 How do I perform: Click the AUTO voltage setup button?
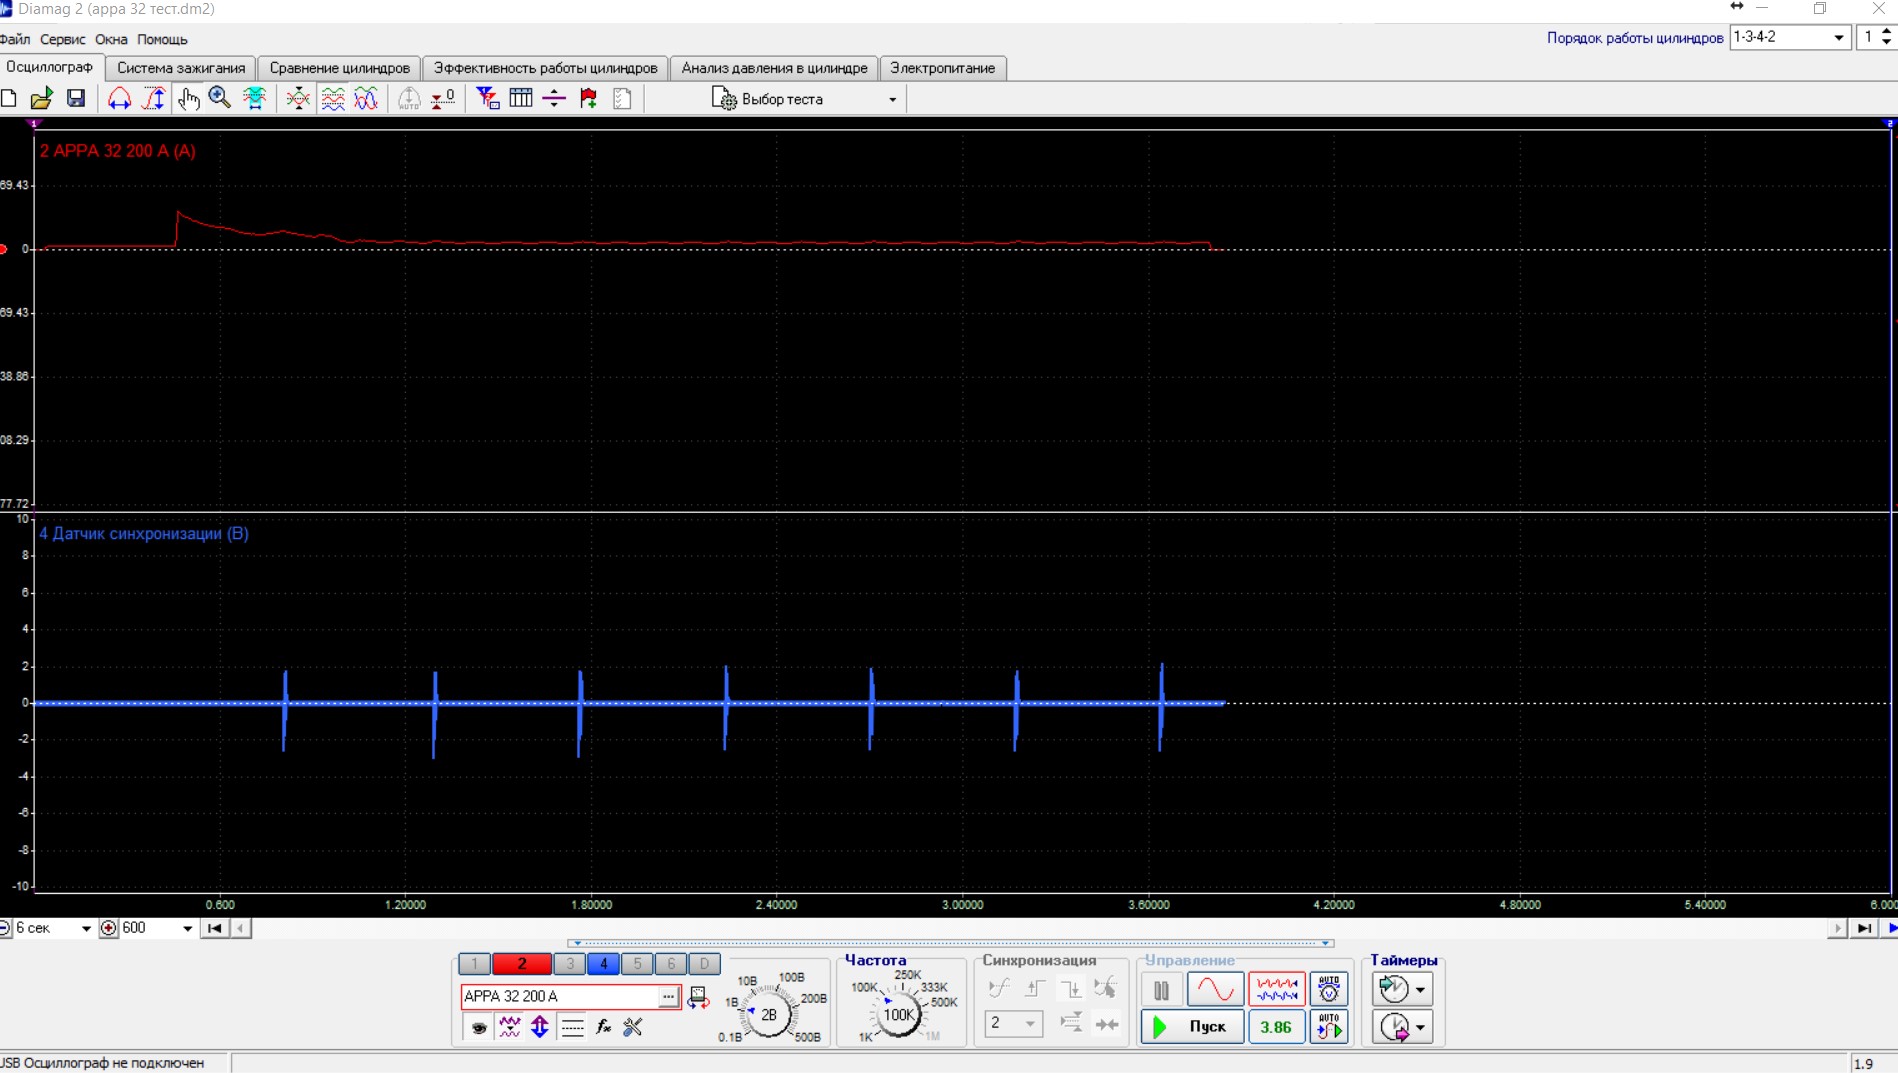[x=1329, y=990]
